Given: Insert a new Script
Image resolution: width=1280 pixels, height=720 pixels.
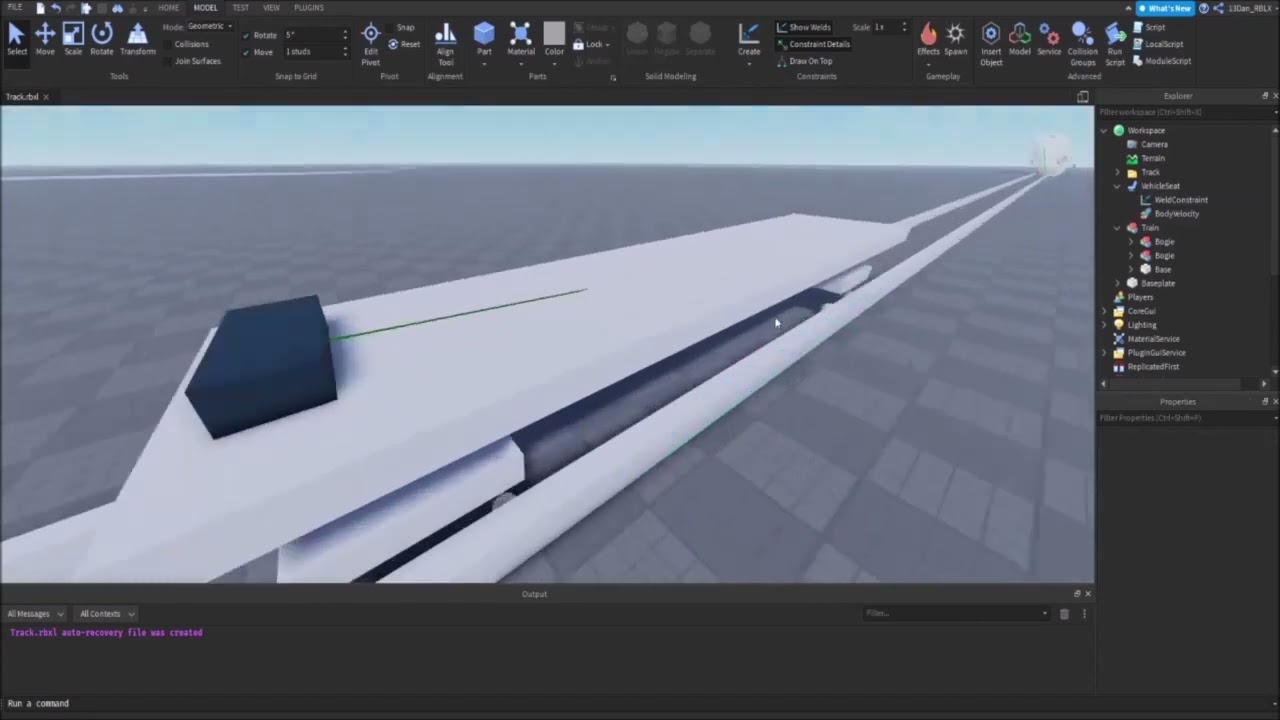Looking at the screenshot, I should click(1148, 27).
